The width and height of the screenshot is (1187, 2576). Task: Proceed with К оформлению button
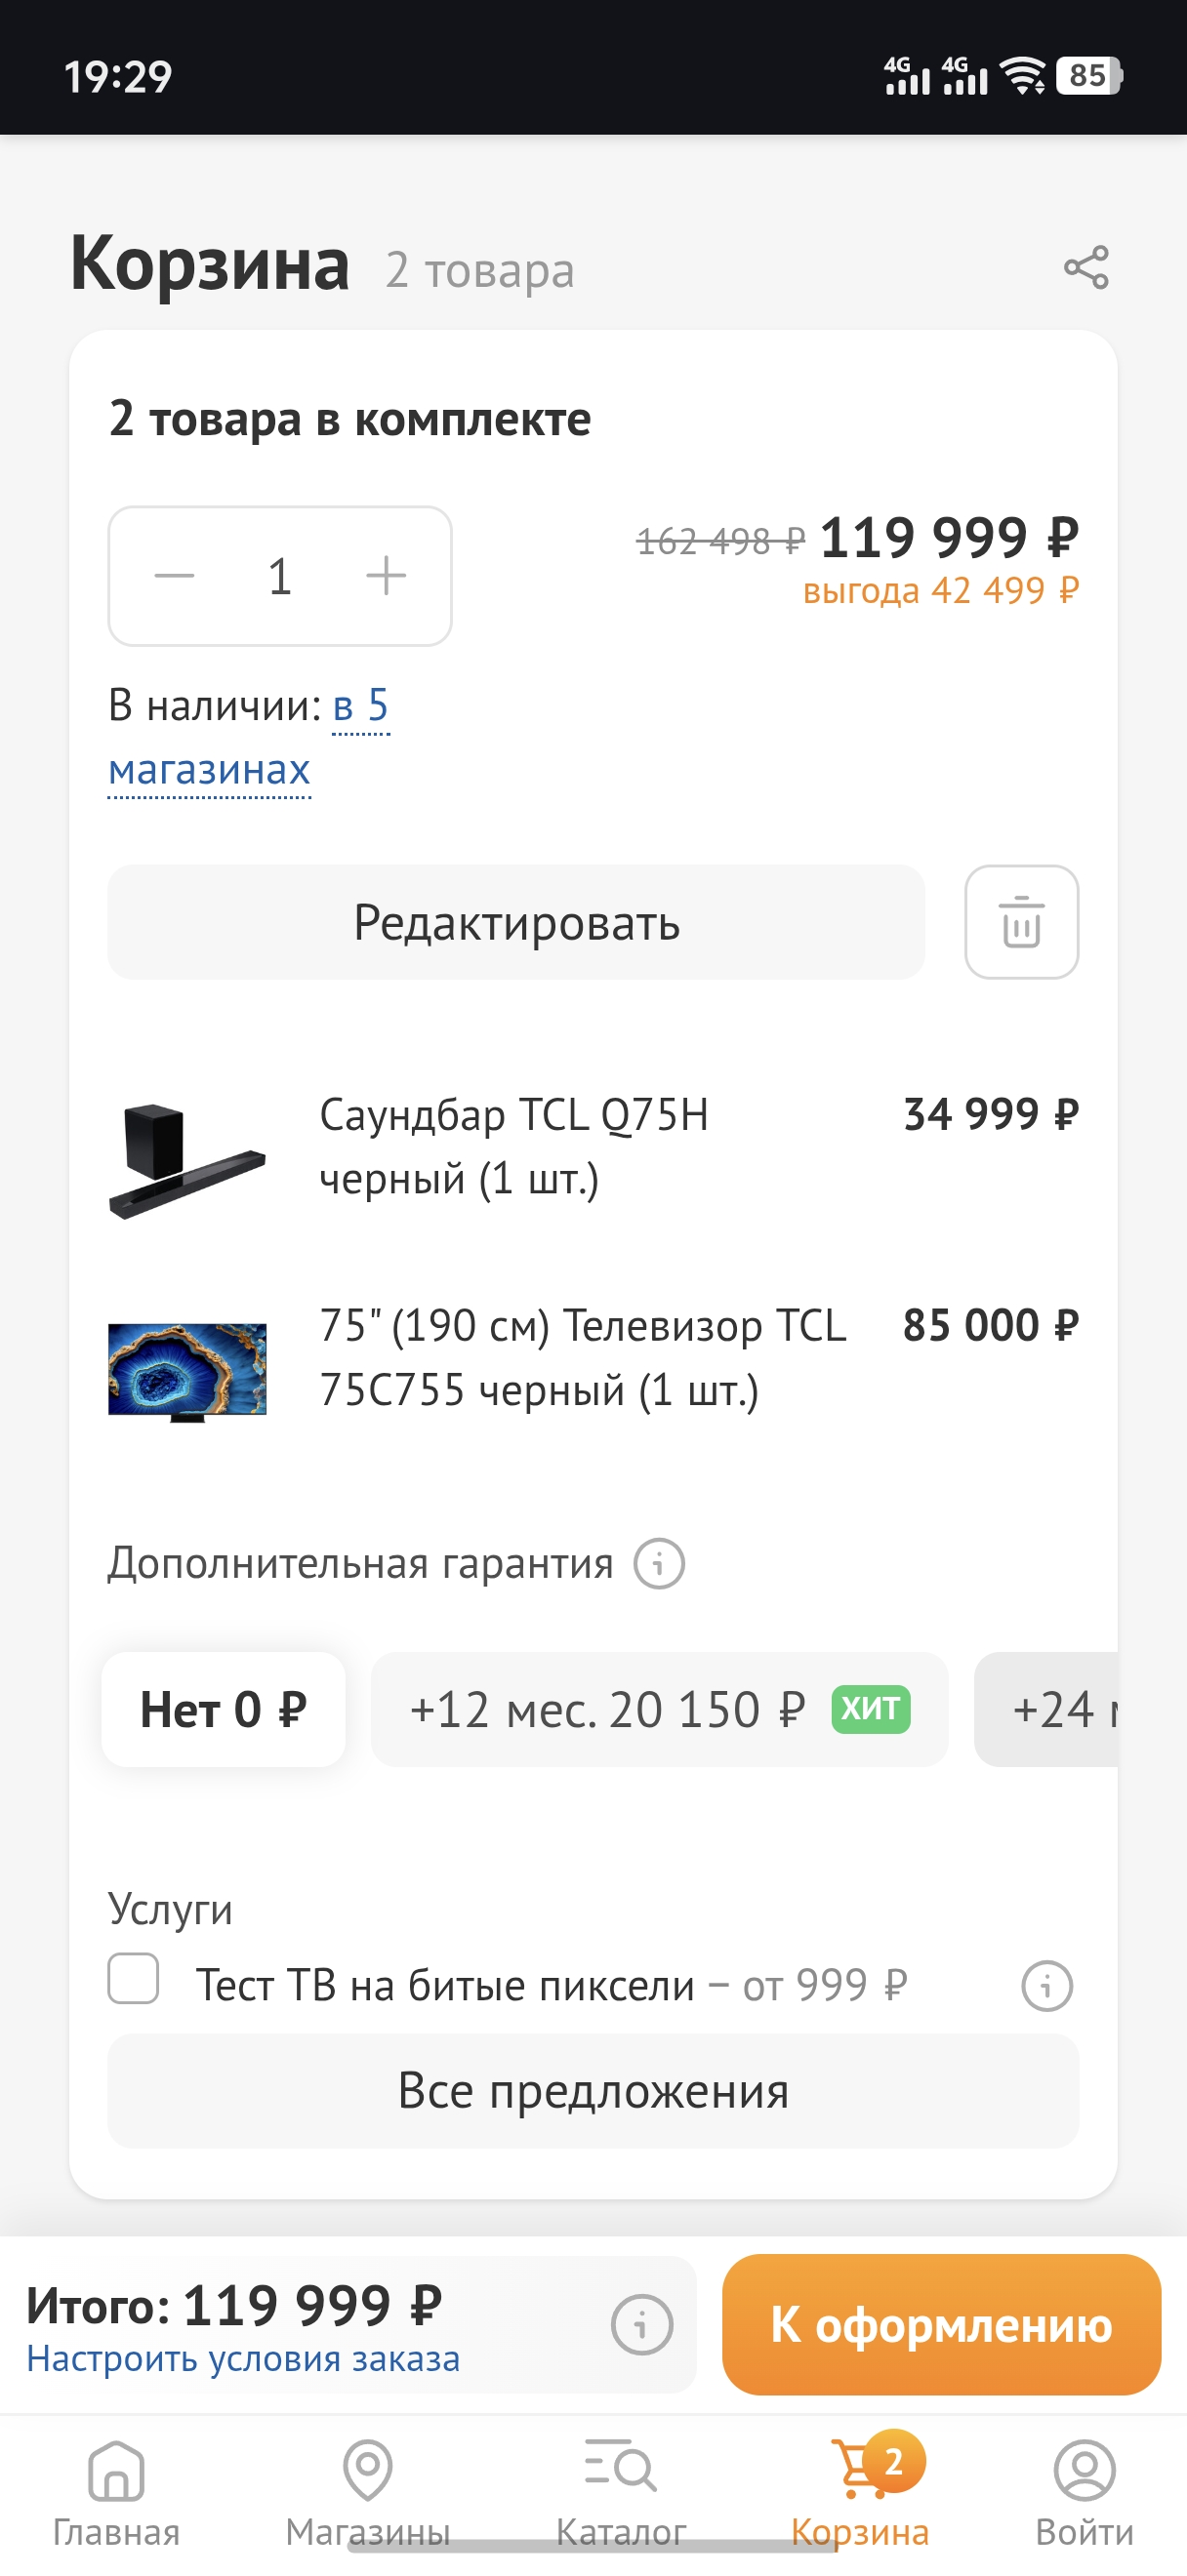941,2324
